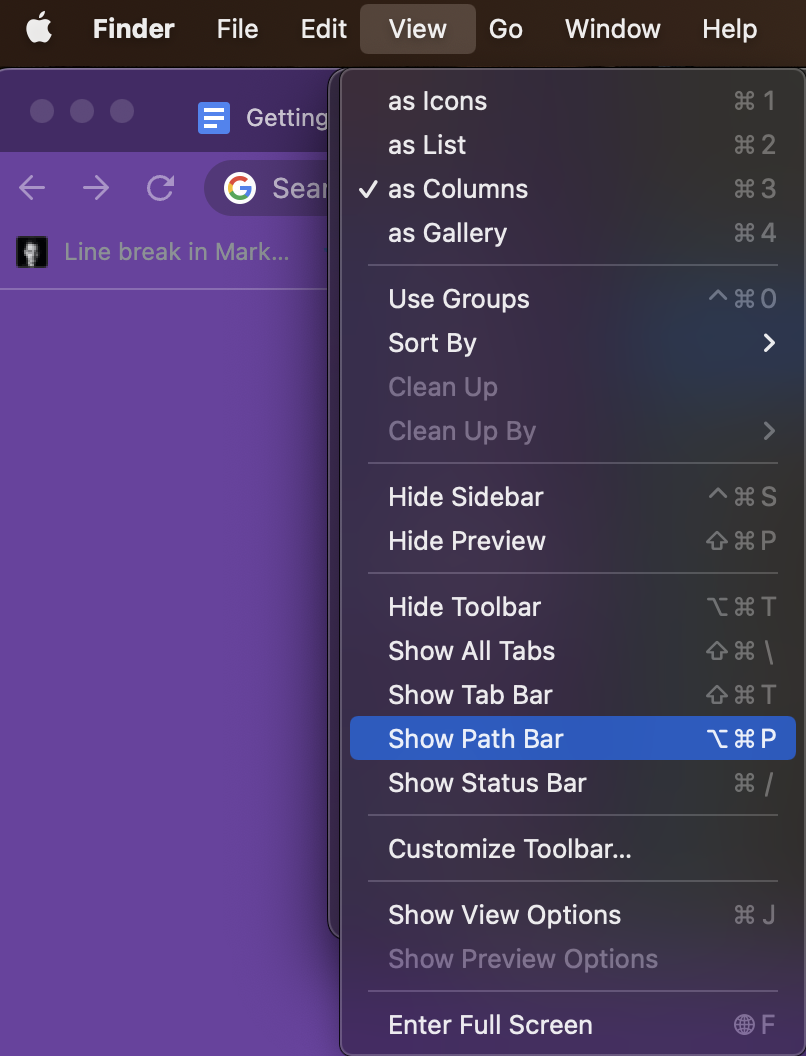Select the as Columns view option
The image size is (806, 1056).
point(458,189)
